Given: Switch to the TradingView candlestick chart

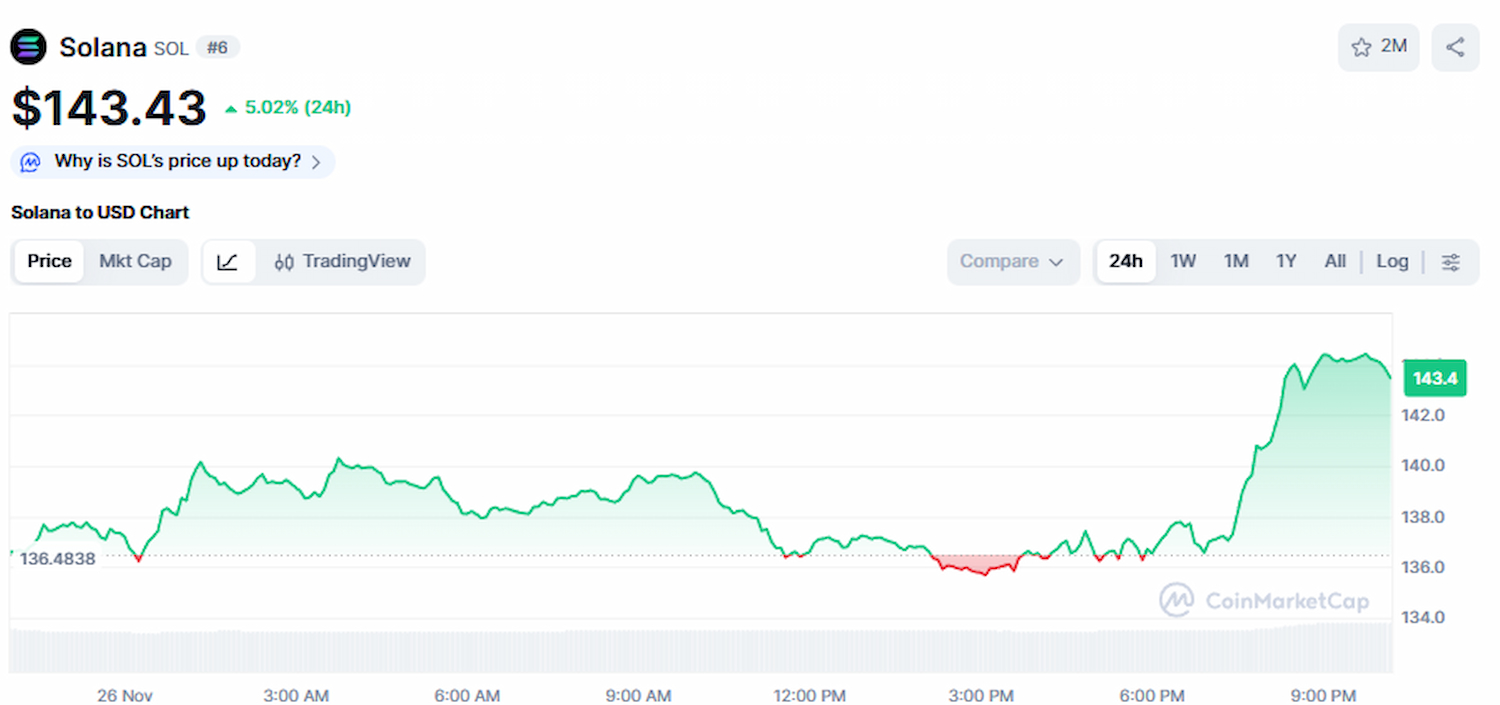Looking at the screenshot, I should [342, 262].
